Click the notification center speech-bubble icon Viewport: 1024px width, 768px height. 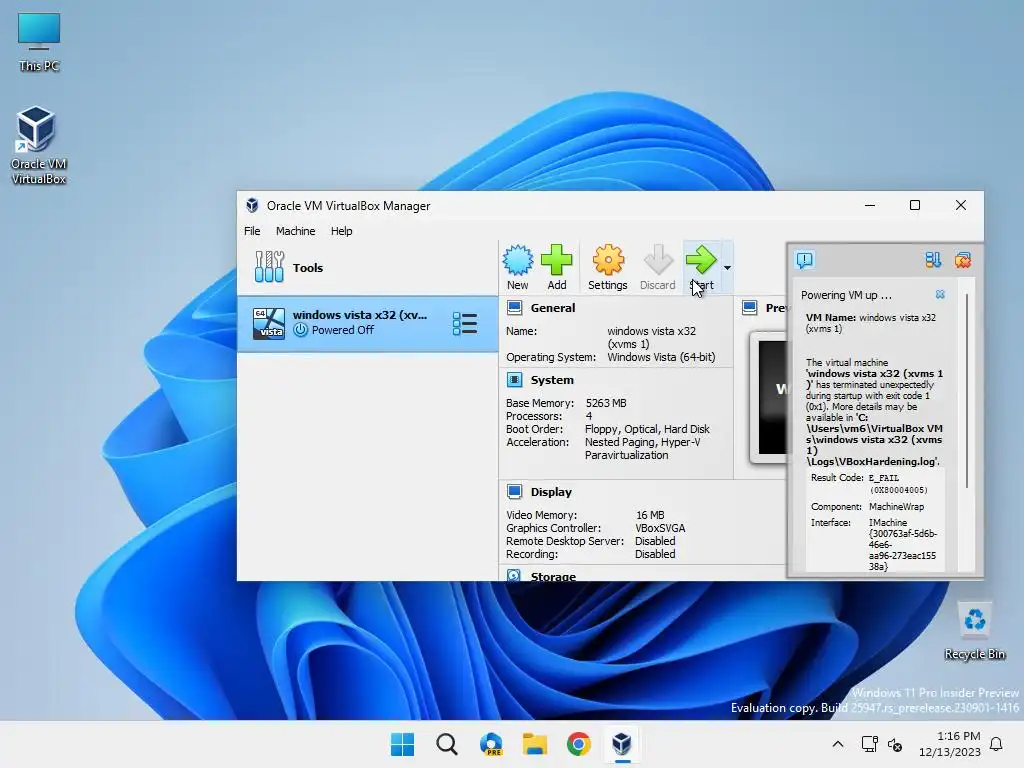click(x=805, y=261)
